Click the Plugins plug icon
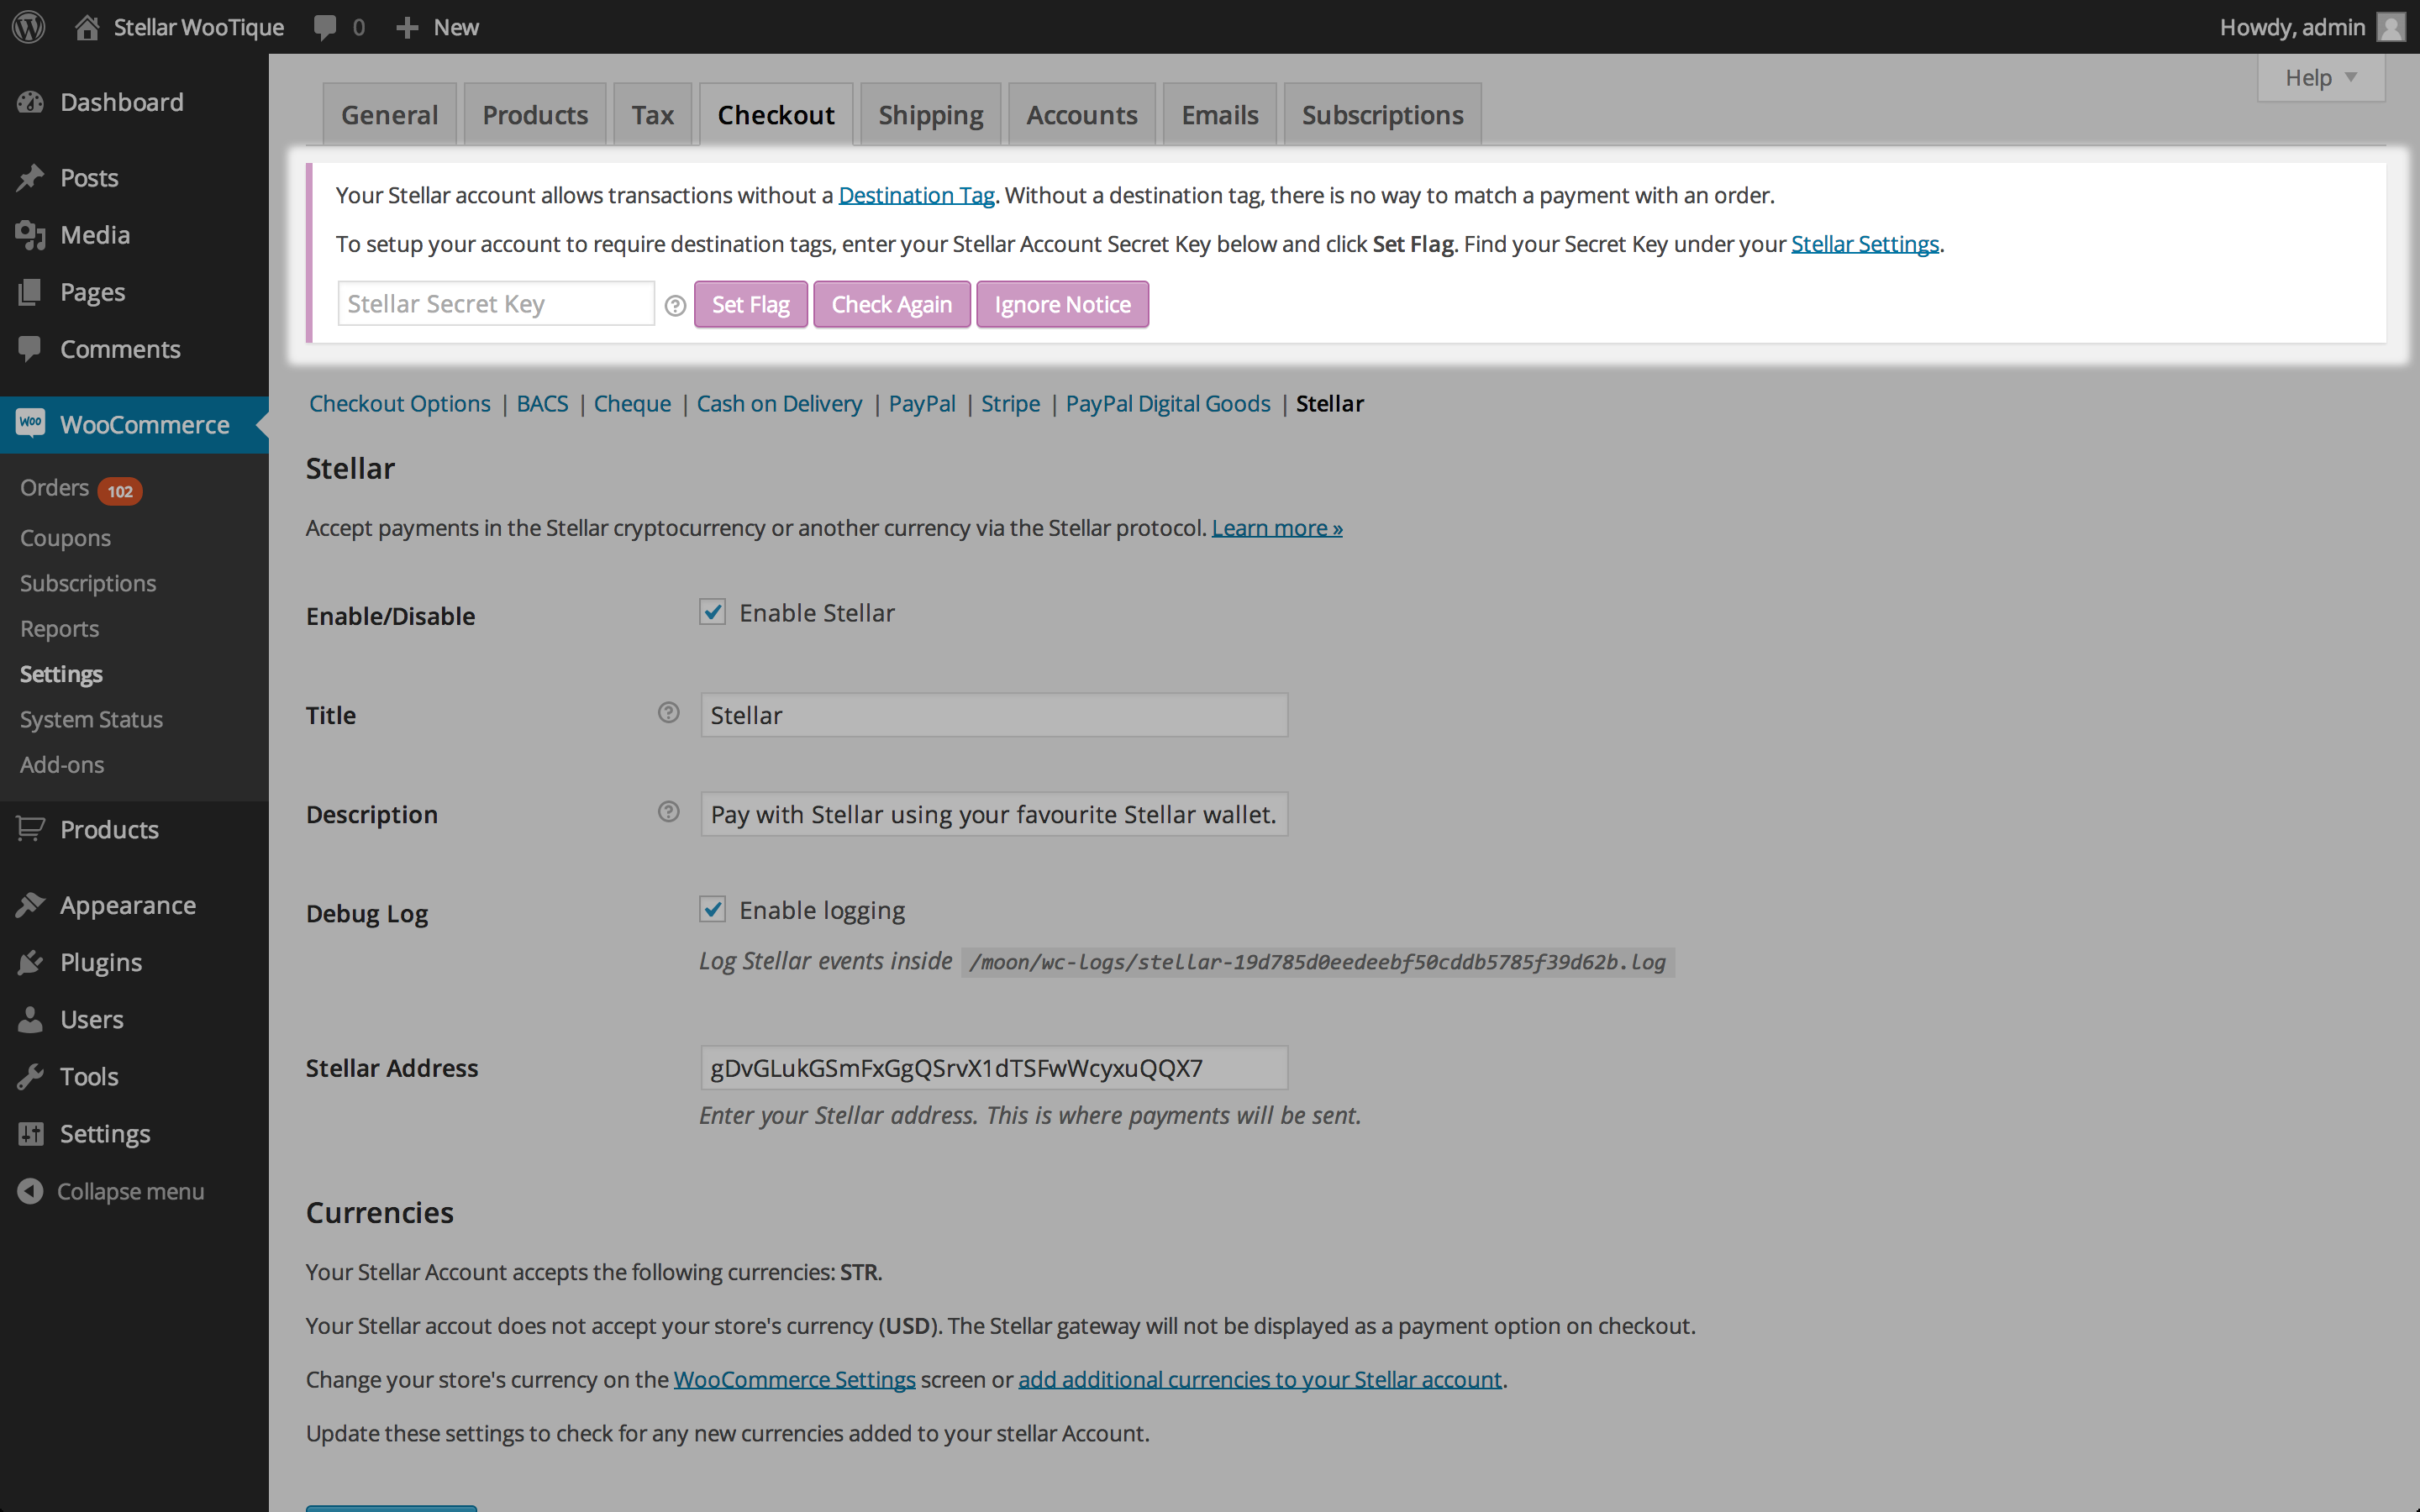The width and height of the screenshot is (2420, 1512). pos(31,962)
